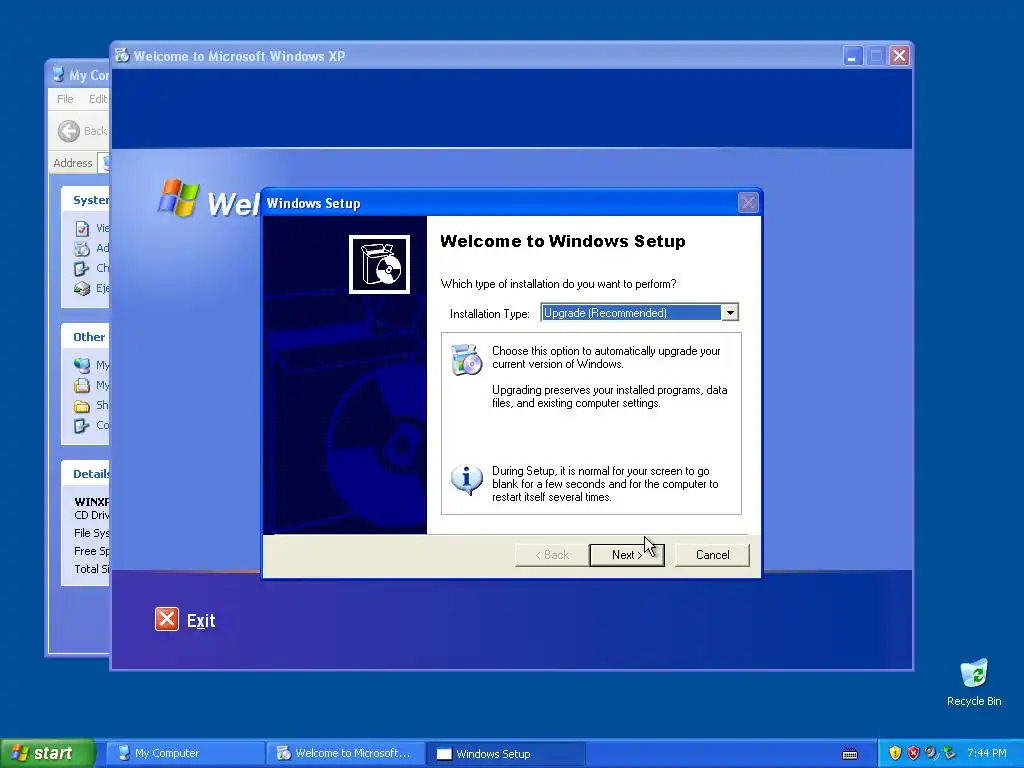This screenshot has height=768, width=1024.
Task: Click the My Computer title bar icon
Action: coord(59,74)
